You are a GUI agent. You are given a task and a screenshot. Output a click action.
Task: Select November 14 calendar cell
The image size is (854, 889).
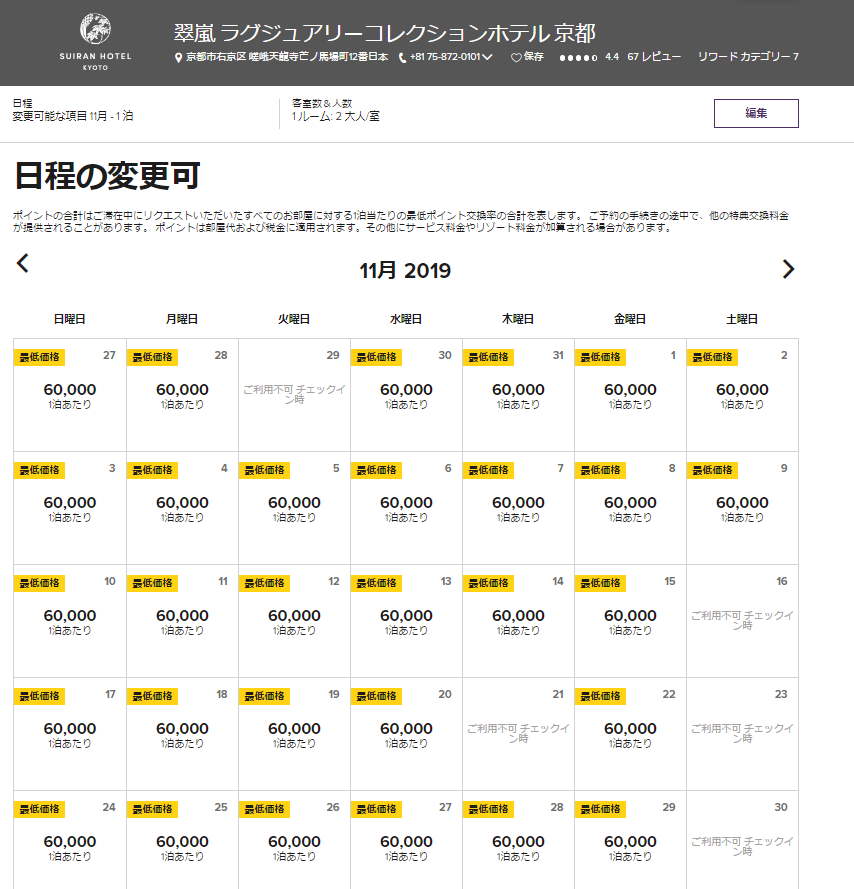click(518, 621)
